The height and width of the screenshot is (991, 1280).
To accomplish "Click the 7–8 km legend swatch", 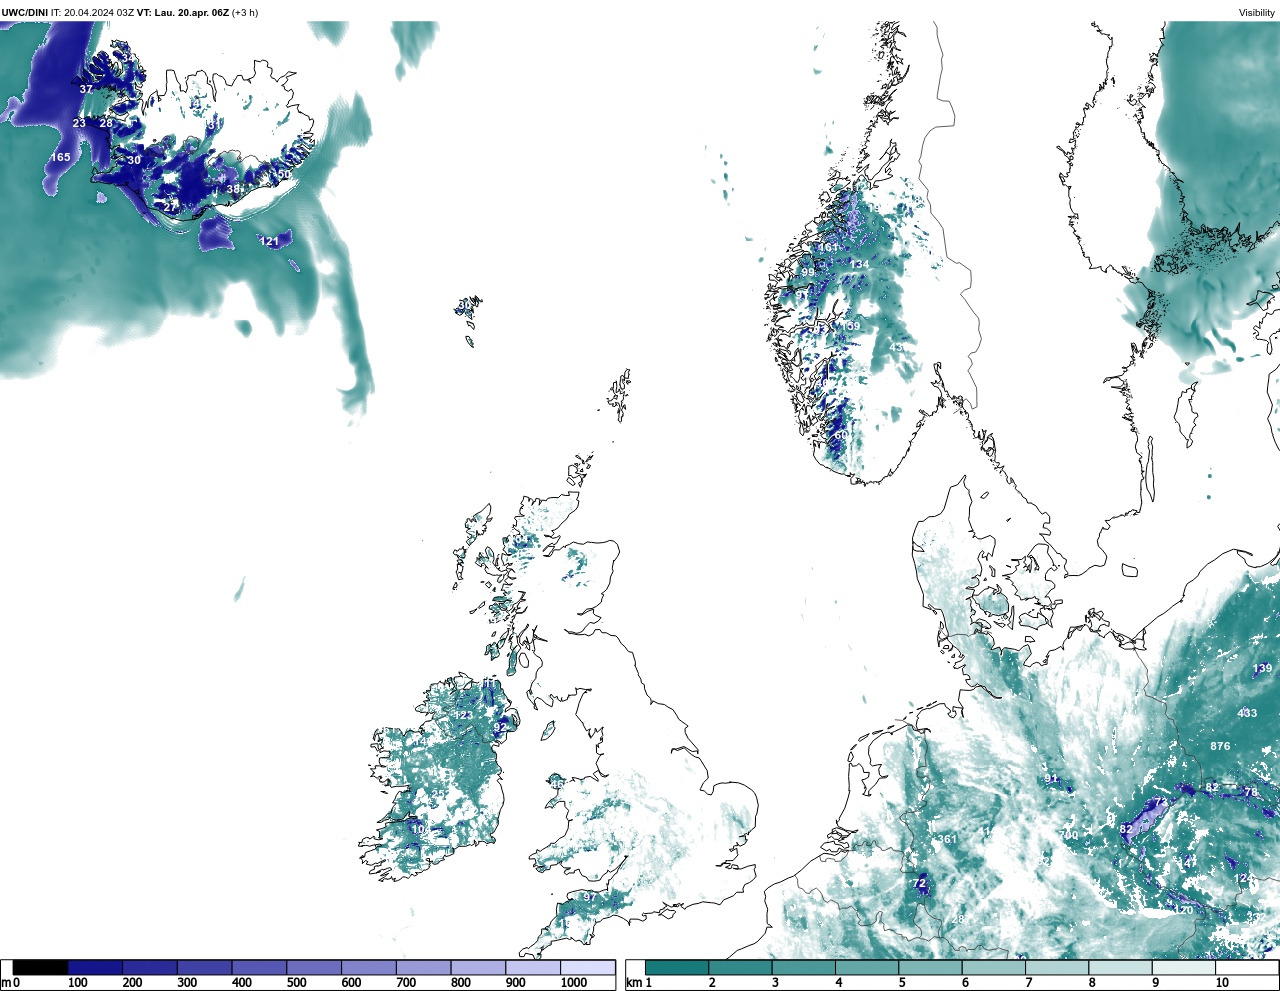I will [1057, 967].
